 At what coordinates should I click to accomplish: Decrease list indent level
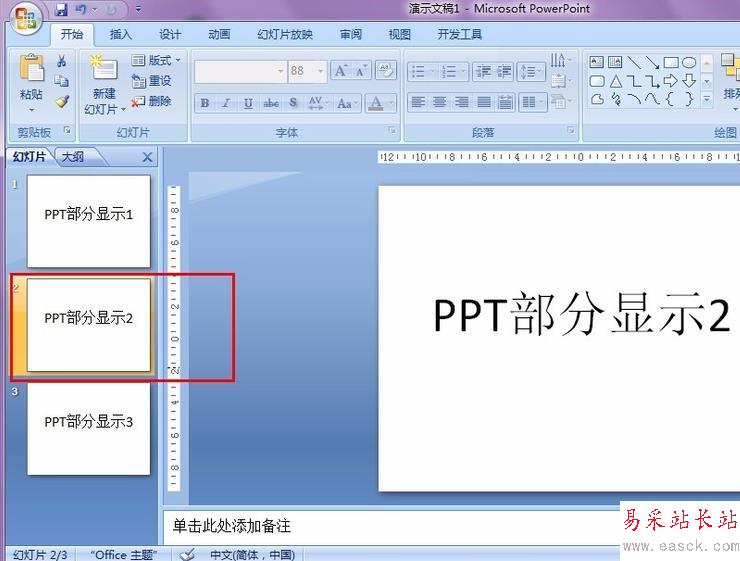[x=483, y=72]
